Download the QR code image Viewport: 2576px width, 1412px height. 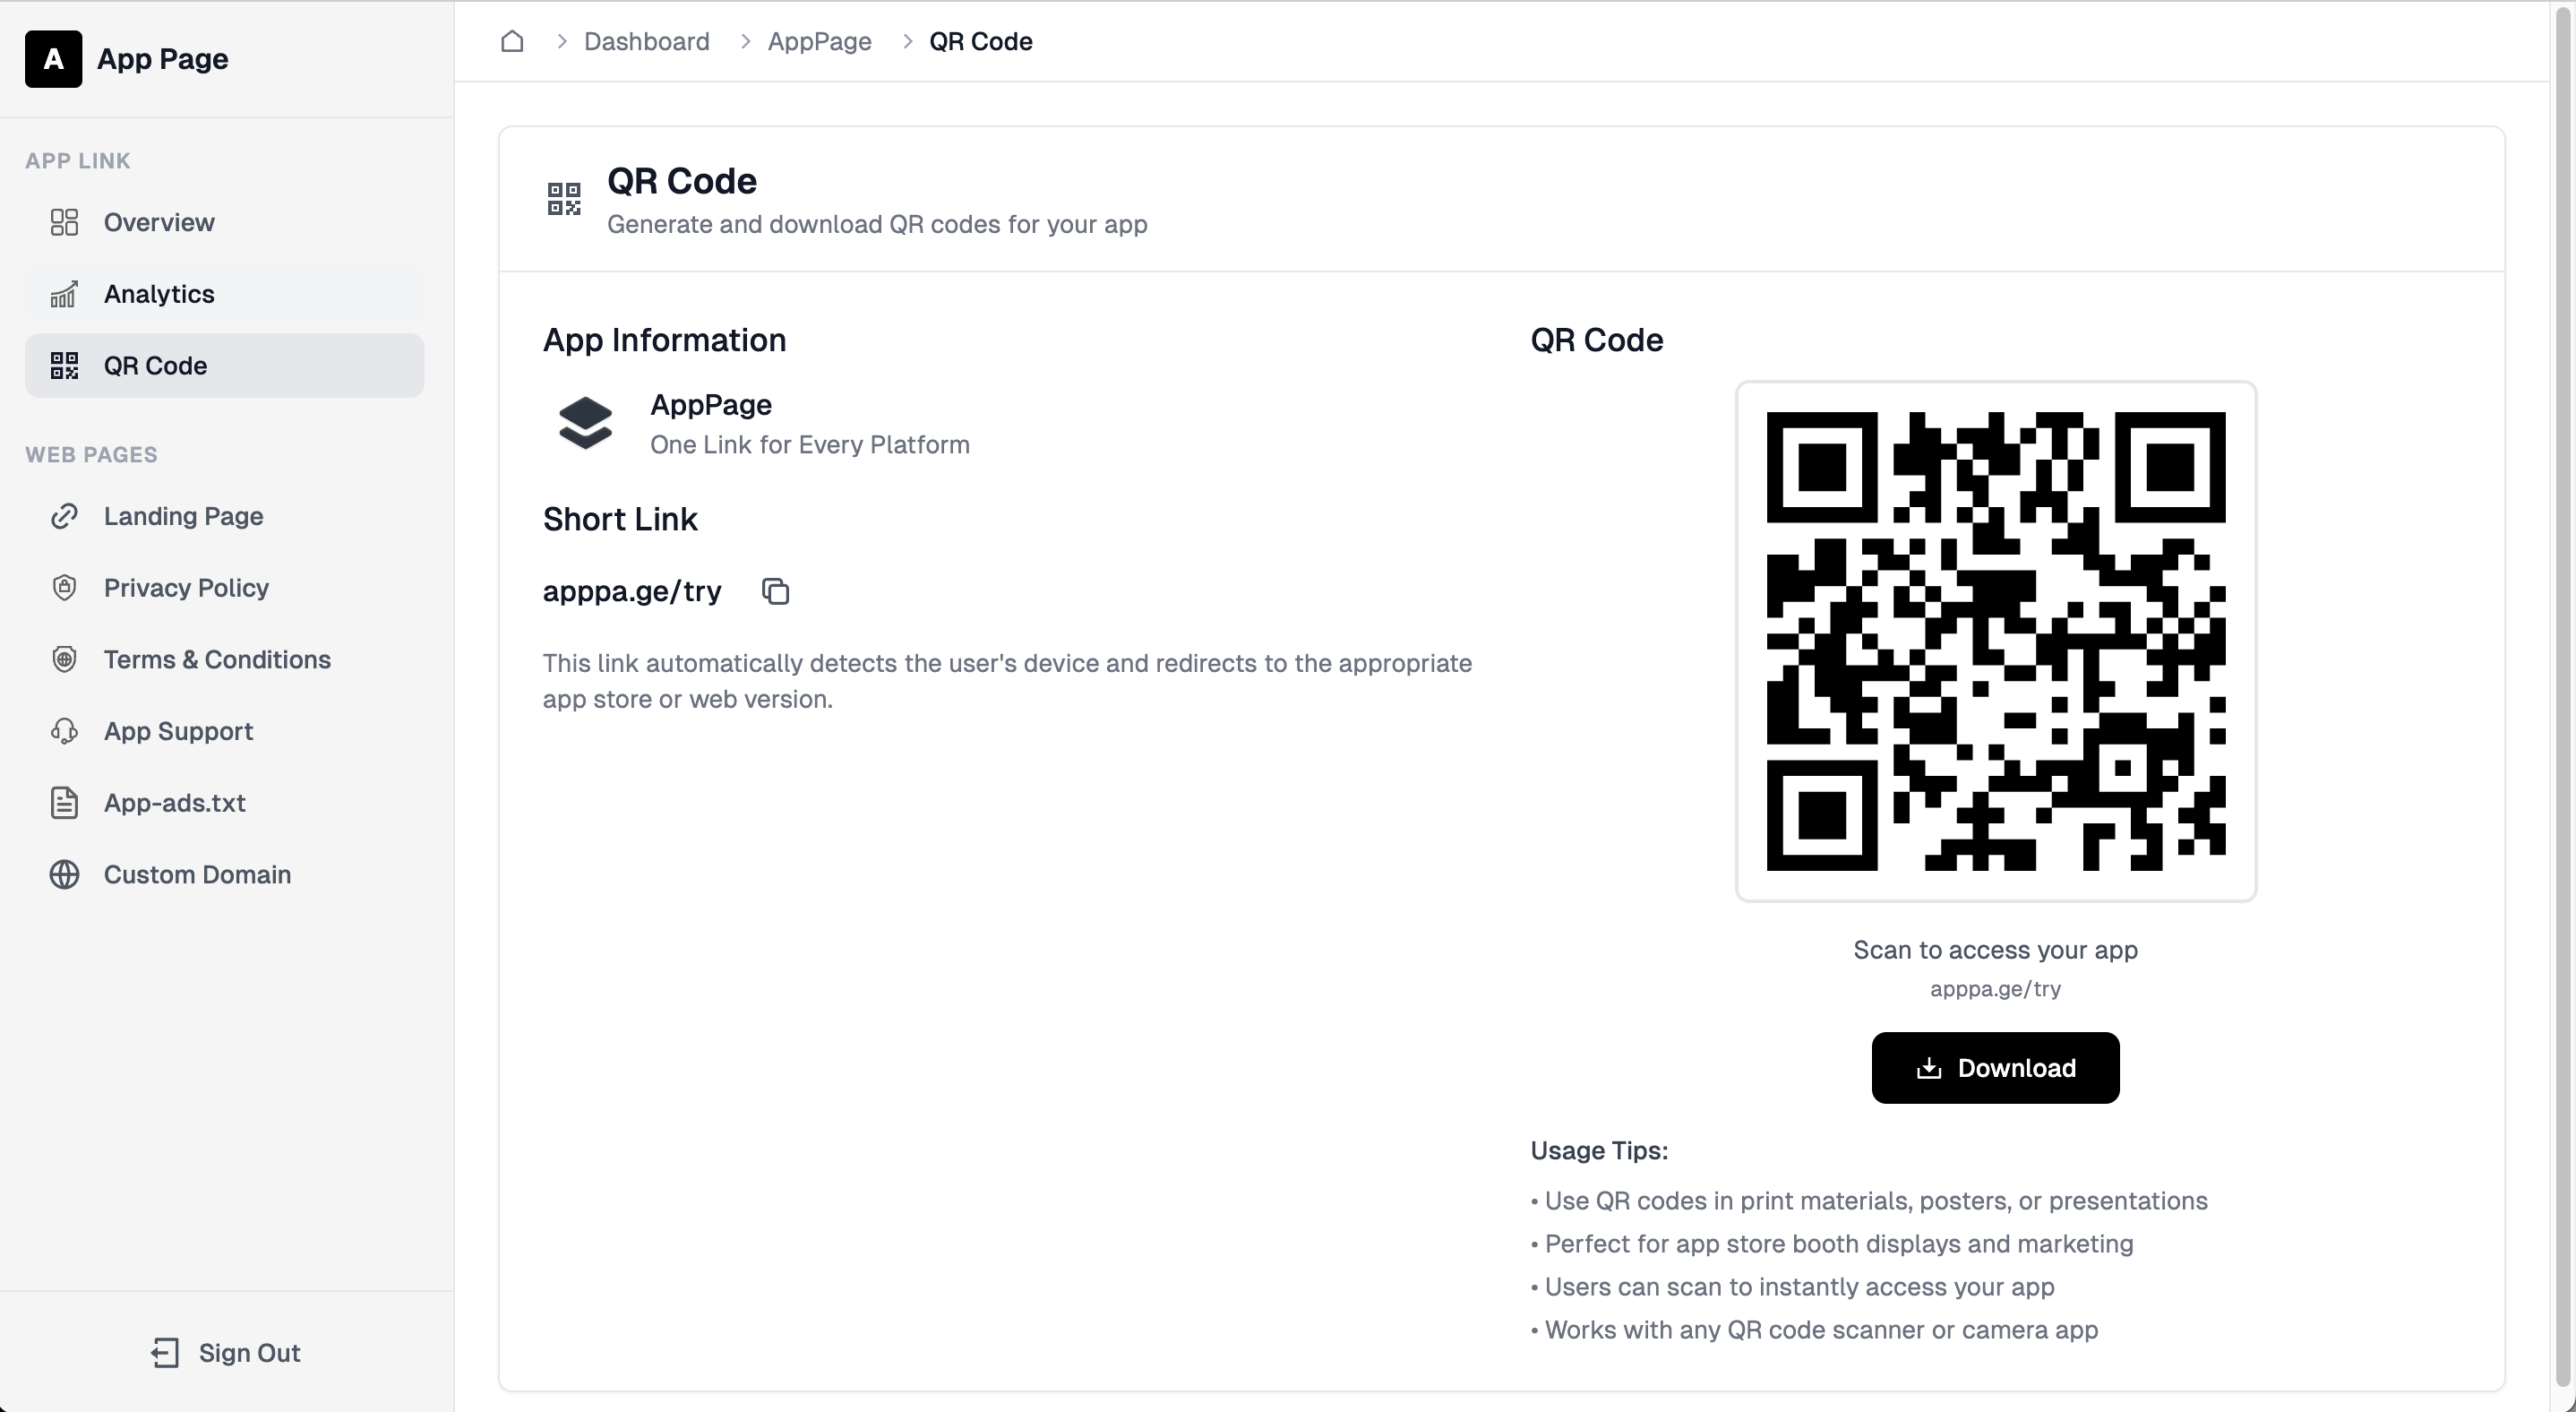click(1994, 1068)
